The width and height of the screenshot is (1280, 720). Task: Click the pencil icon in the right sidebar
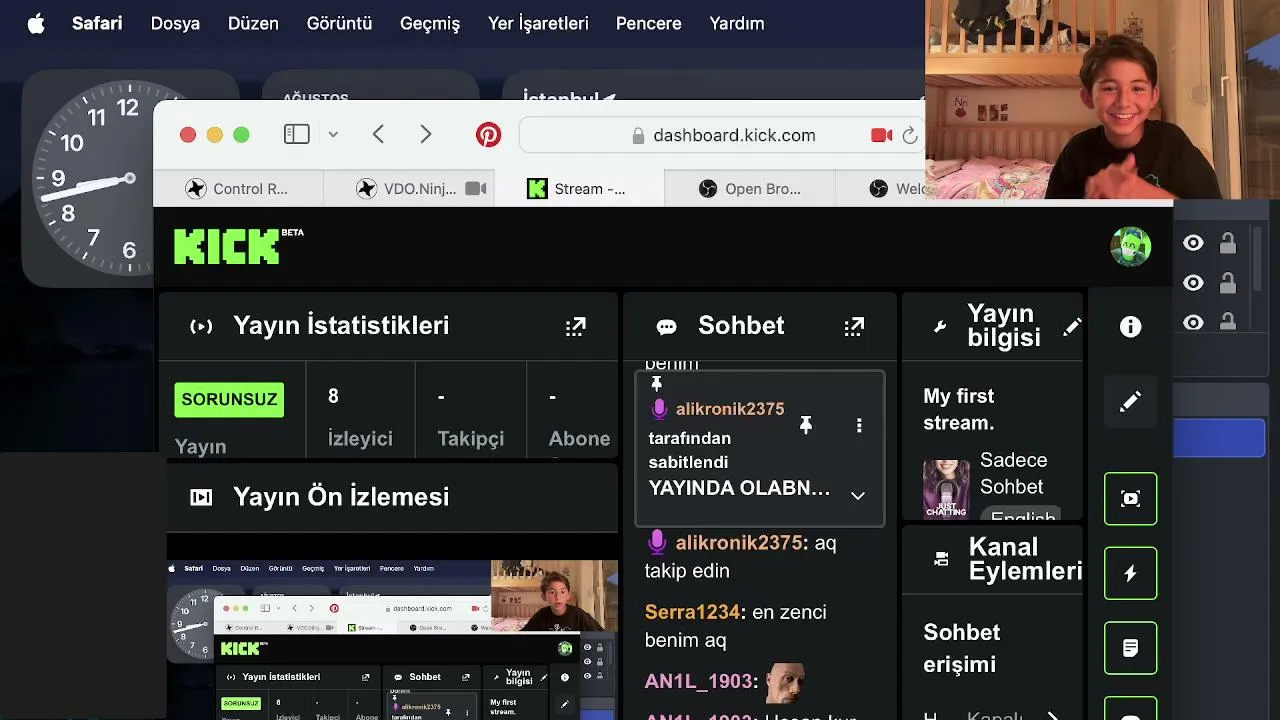click(x=1131, y=401)
